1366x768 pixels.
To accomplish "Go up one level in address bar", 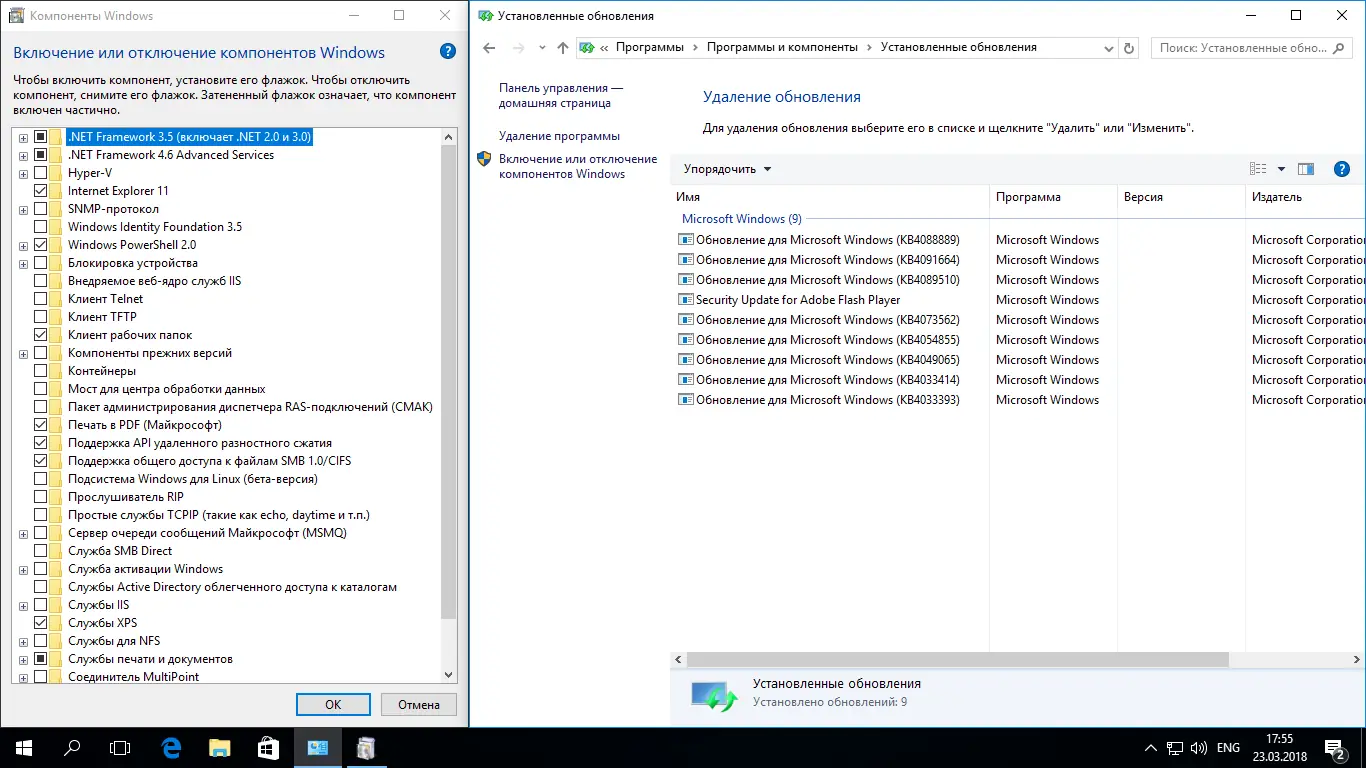I will click(562, 47).
